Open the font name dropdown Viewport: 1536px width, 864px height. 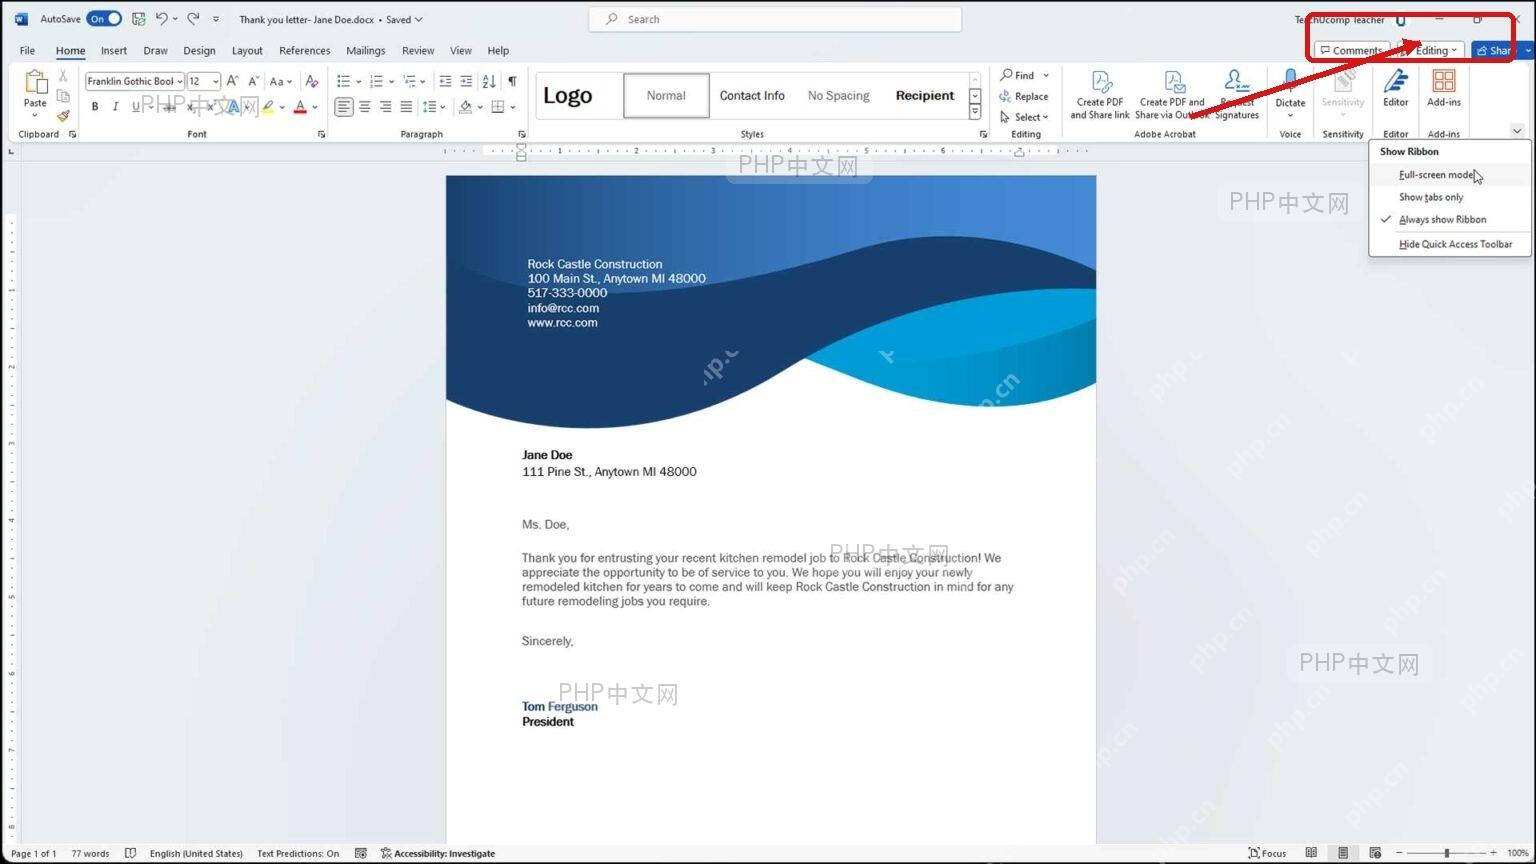click(x=180, y=81)
